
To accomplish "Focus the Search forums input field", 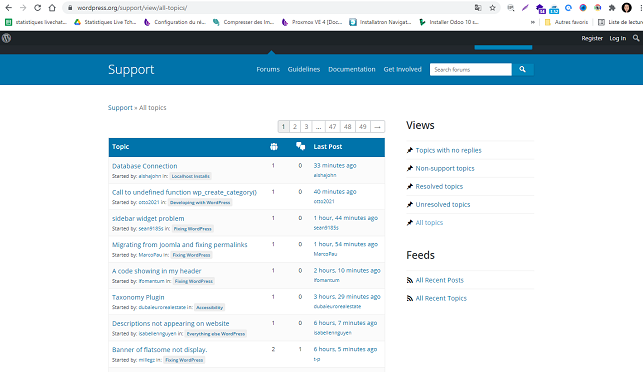I will (470, 69).
